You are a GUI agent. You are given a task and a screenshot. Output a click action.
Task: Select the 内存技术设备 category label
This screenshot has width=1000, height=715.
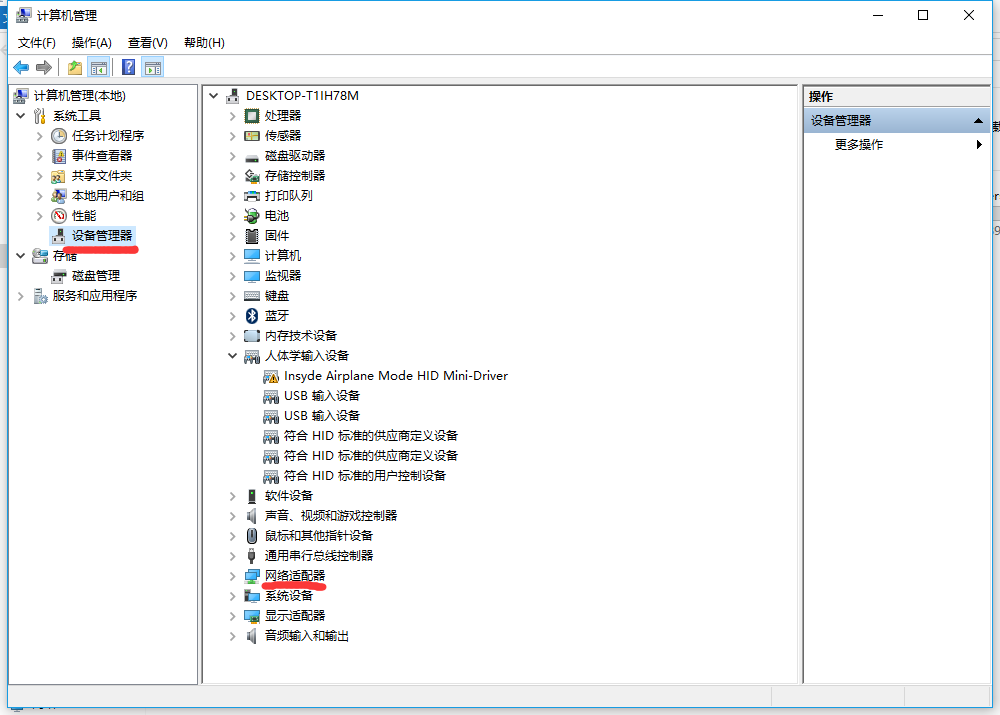coord(300,336)
